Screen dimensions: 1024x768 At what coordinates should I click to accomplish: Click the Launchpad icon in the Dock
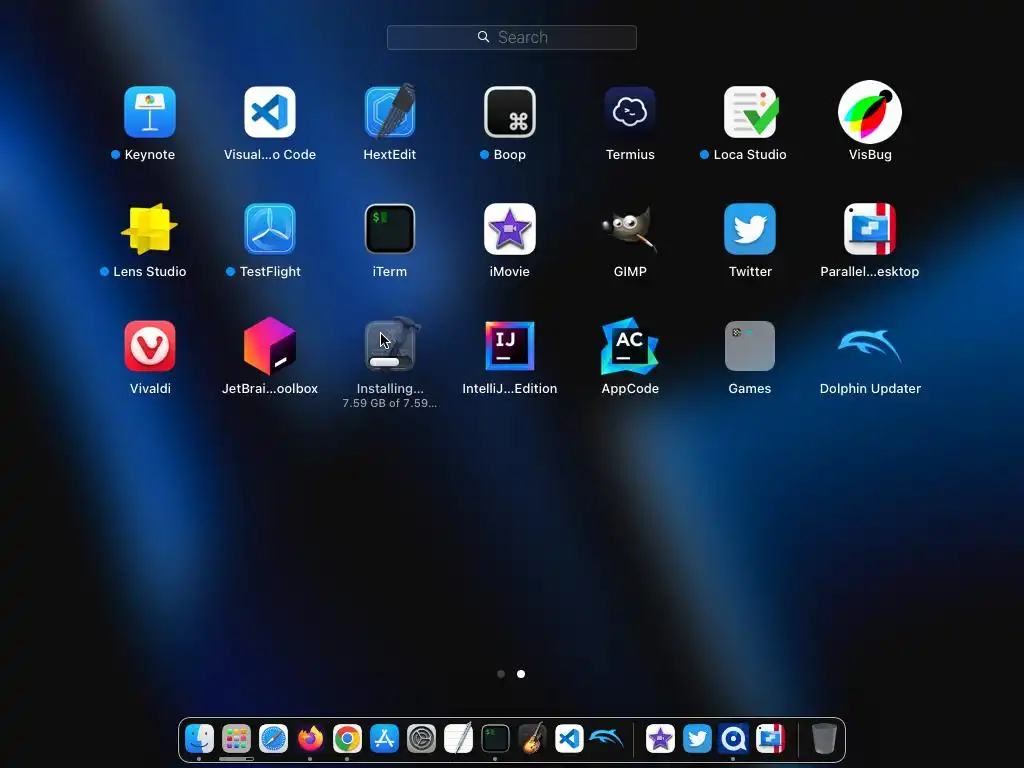pyautogui.click(x=236, y=739)
